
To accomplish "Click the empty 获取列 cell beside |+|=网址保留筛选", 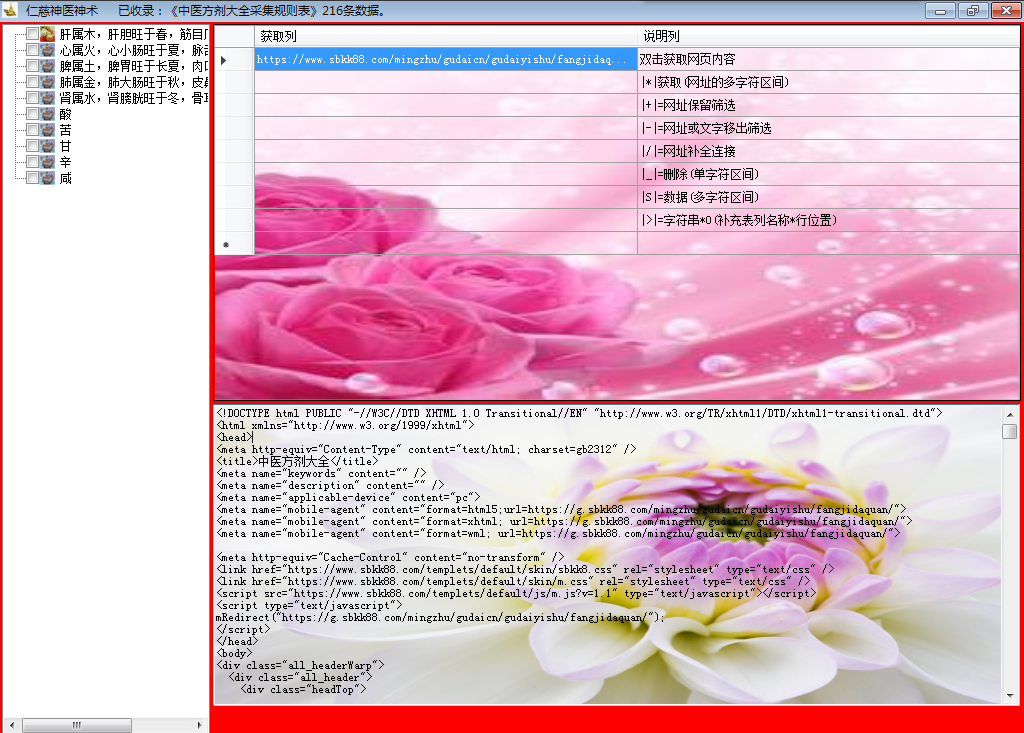I will (445, 105).
